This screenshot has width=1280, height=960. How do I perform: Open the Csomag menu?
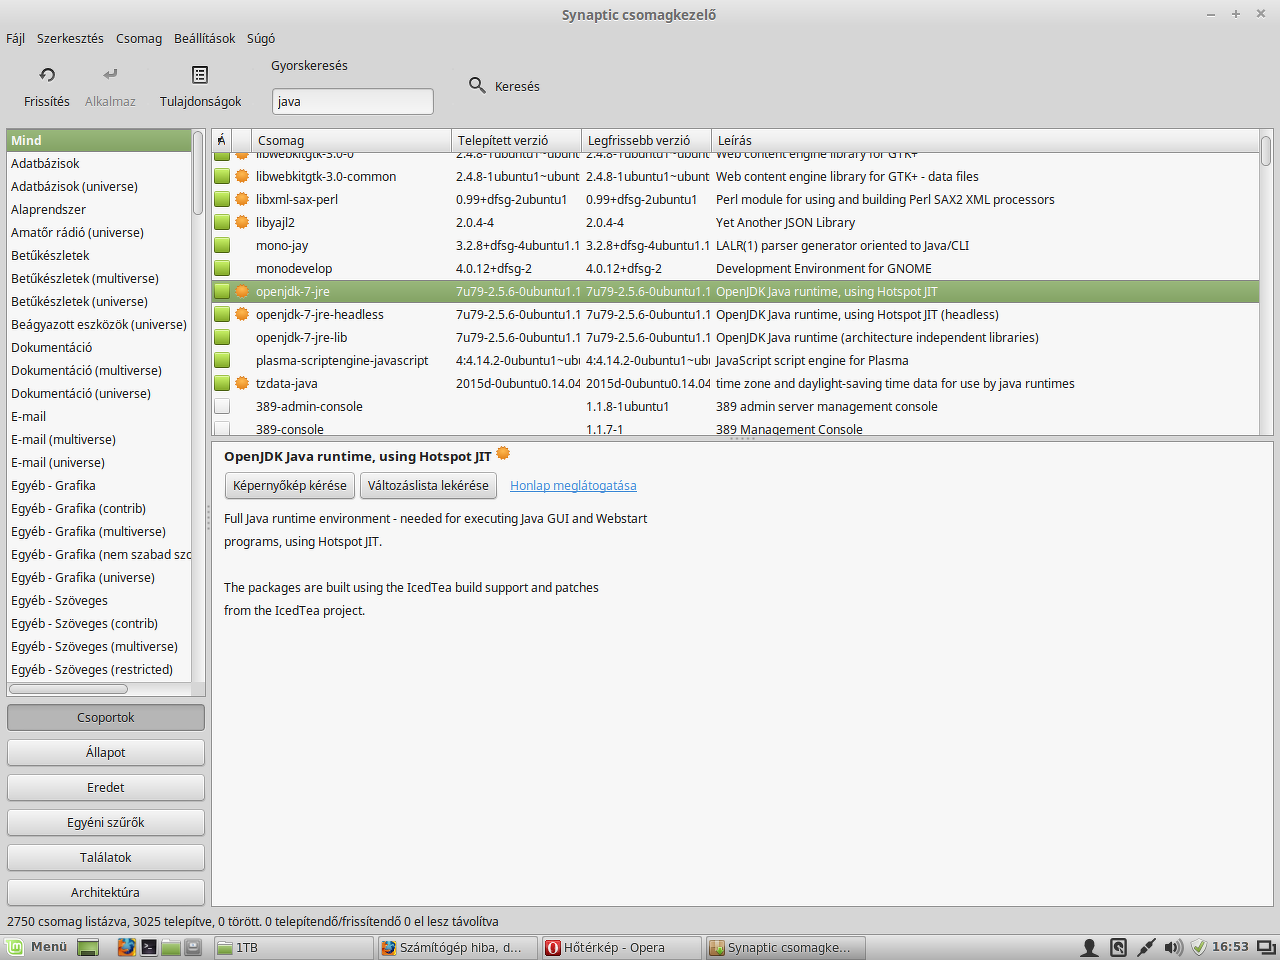pos(139,38)
